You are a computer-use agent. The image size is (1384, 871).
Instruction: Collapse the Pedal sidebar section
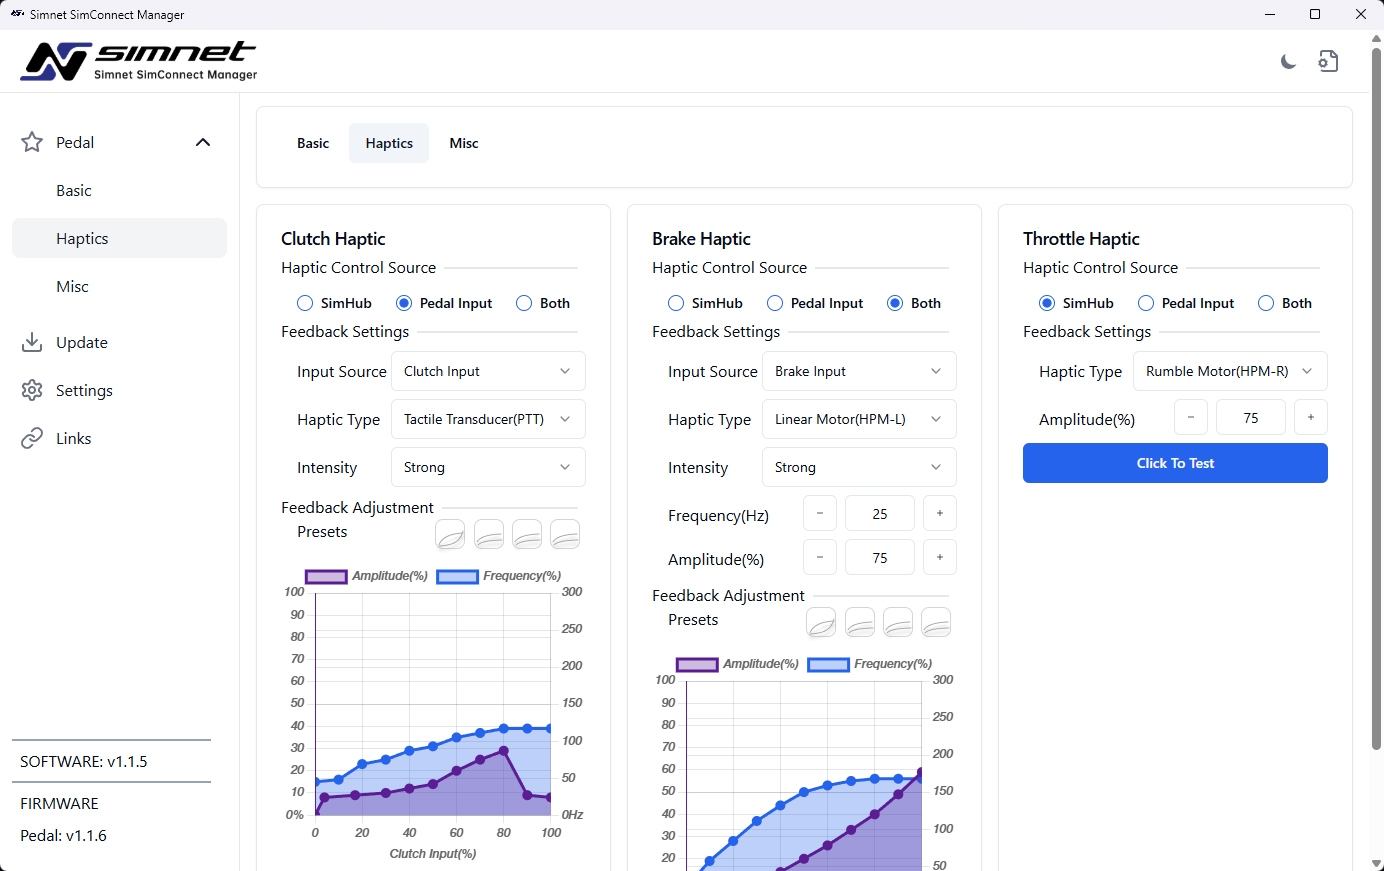coord(203,143)
